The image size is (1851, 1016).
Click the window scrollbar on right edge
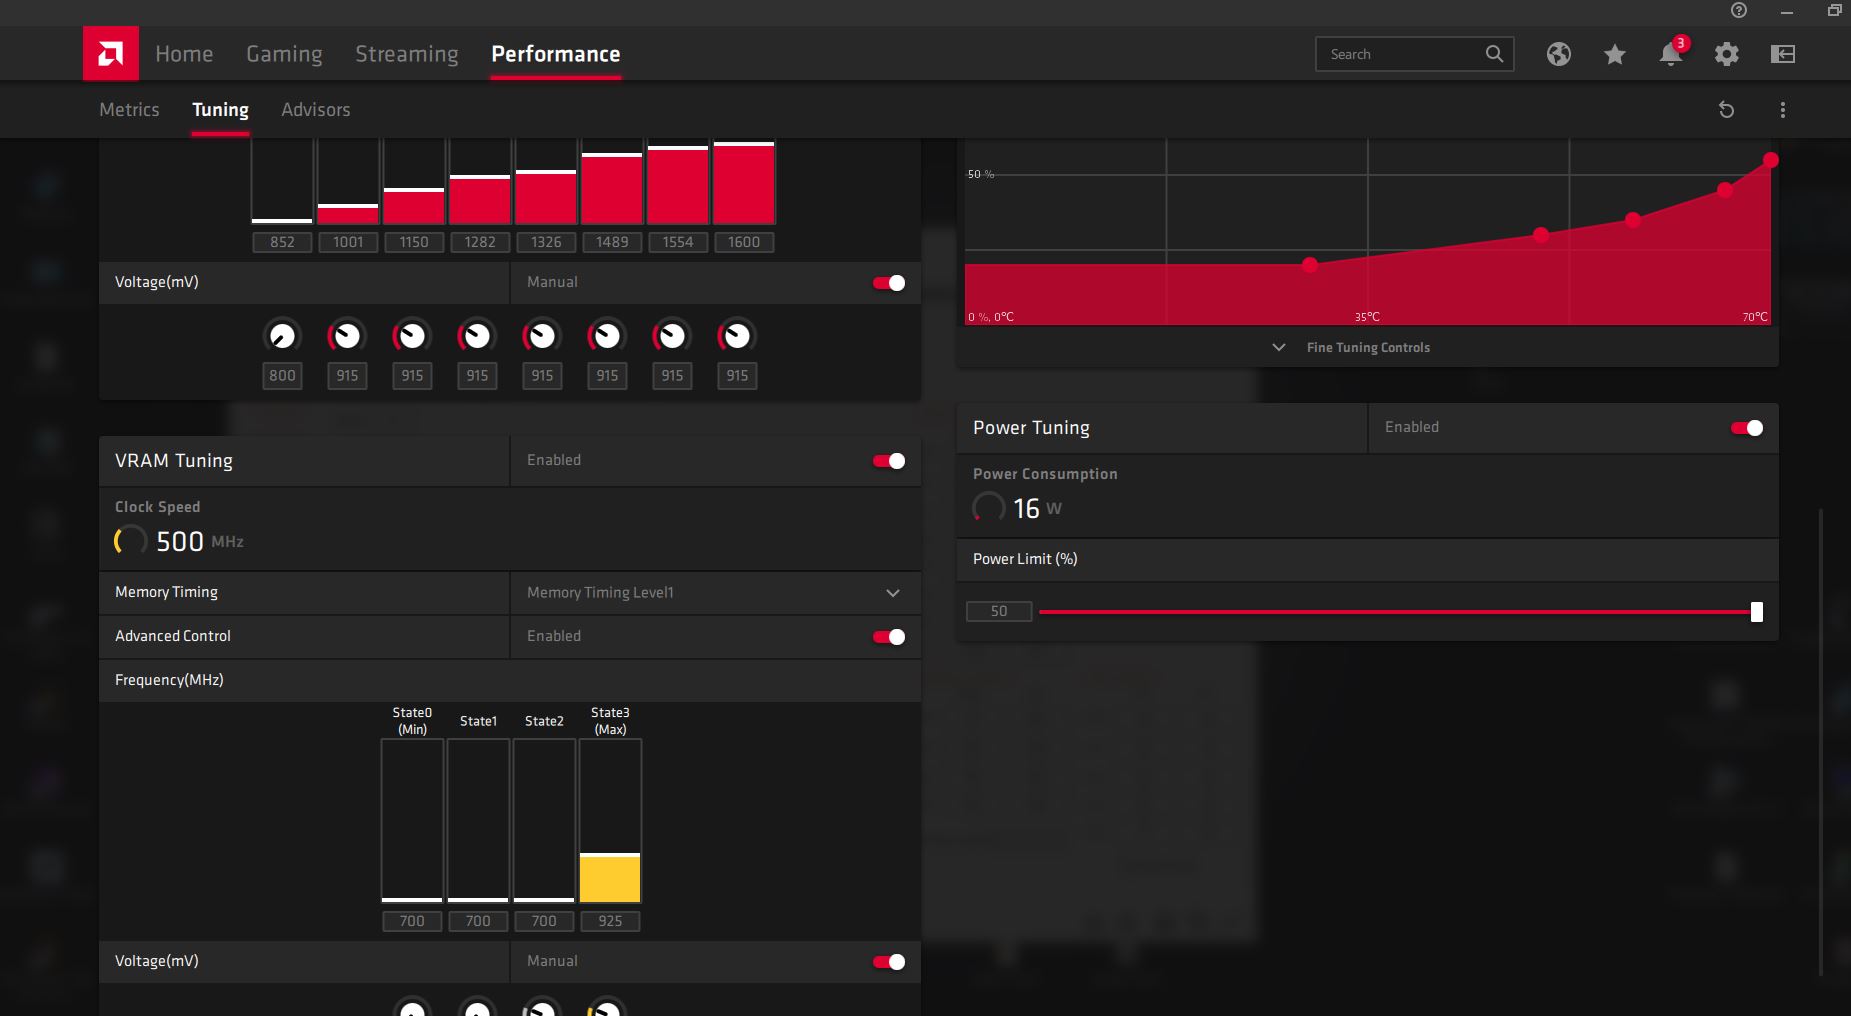point(1820,740)
